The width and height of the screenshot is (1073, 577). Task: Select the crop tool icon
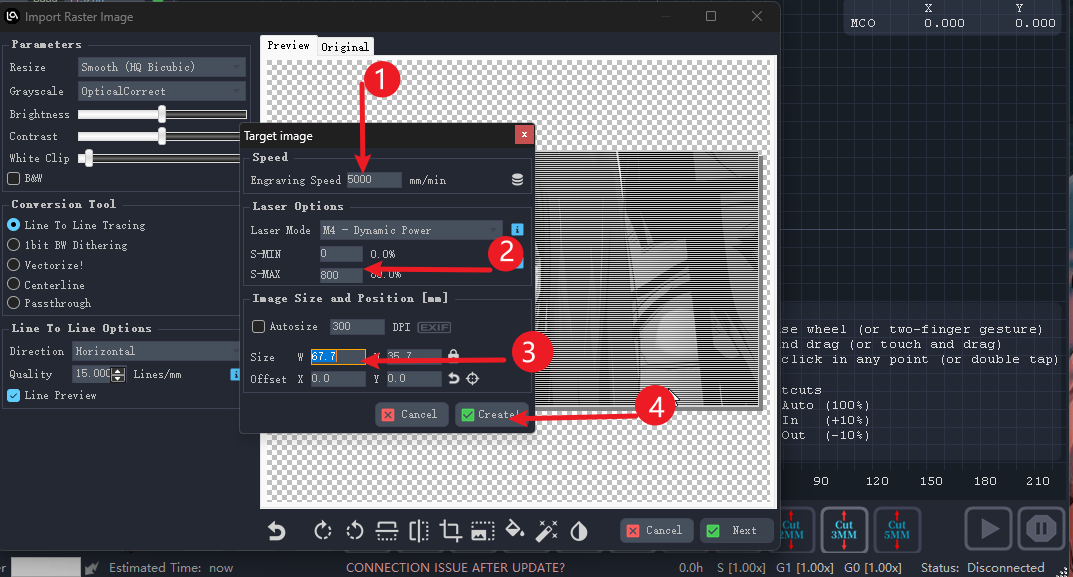pyautogui.click(x=451, y=532)
